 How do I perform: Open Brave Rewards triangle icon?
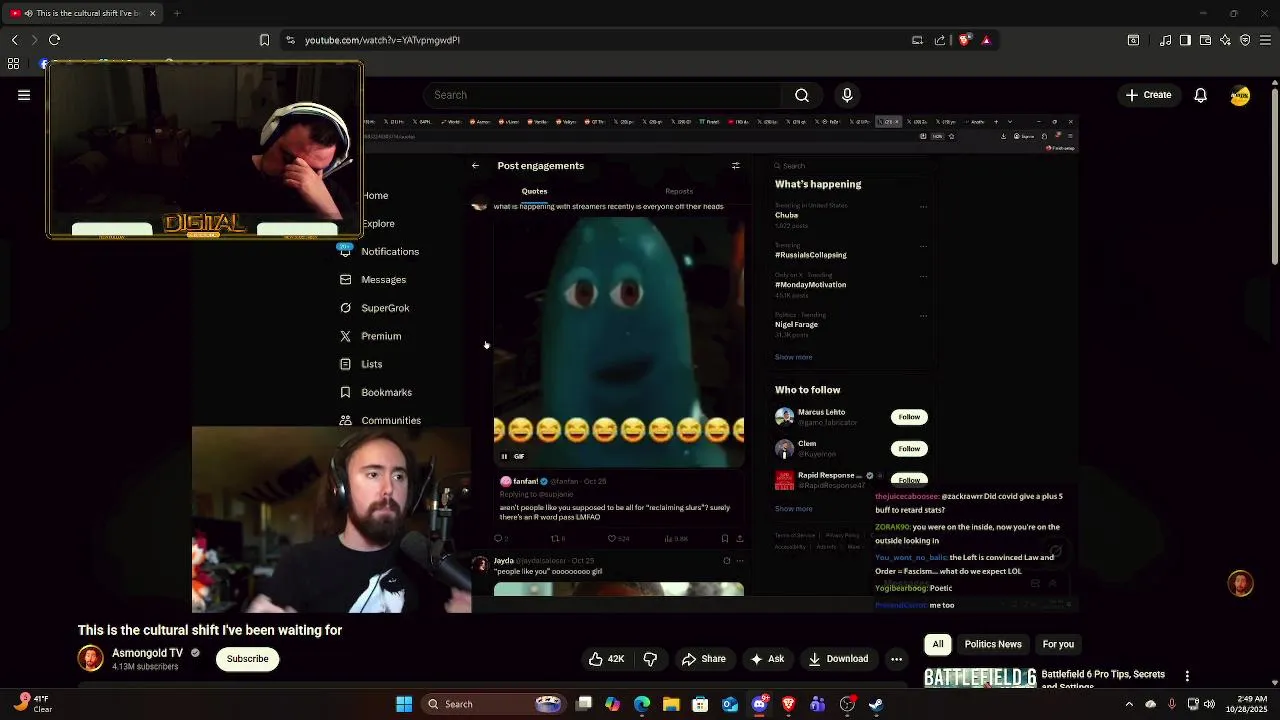tap(986, 40)
